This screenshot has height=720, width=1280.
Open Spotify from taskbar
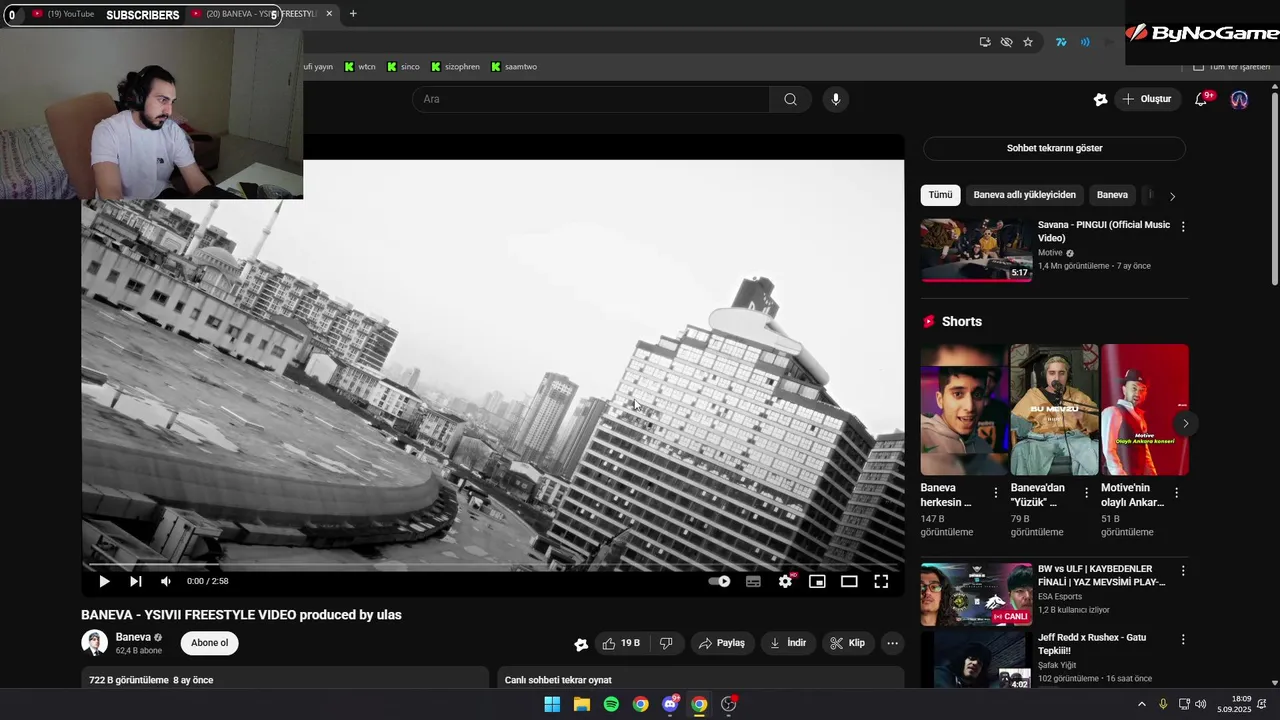point(611,705)
